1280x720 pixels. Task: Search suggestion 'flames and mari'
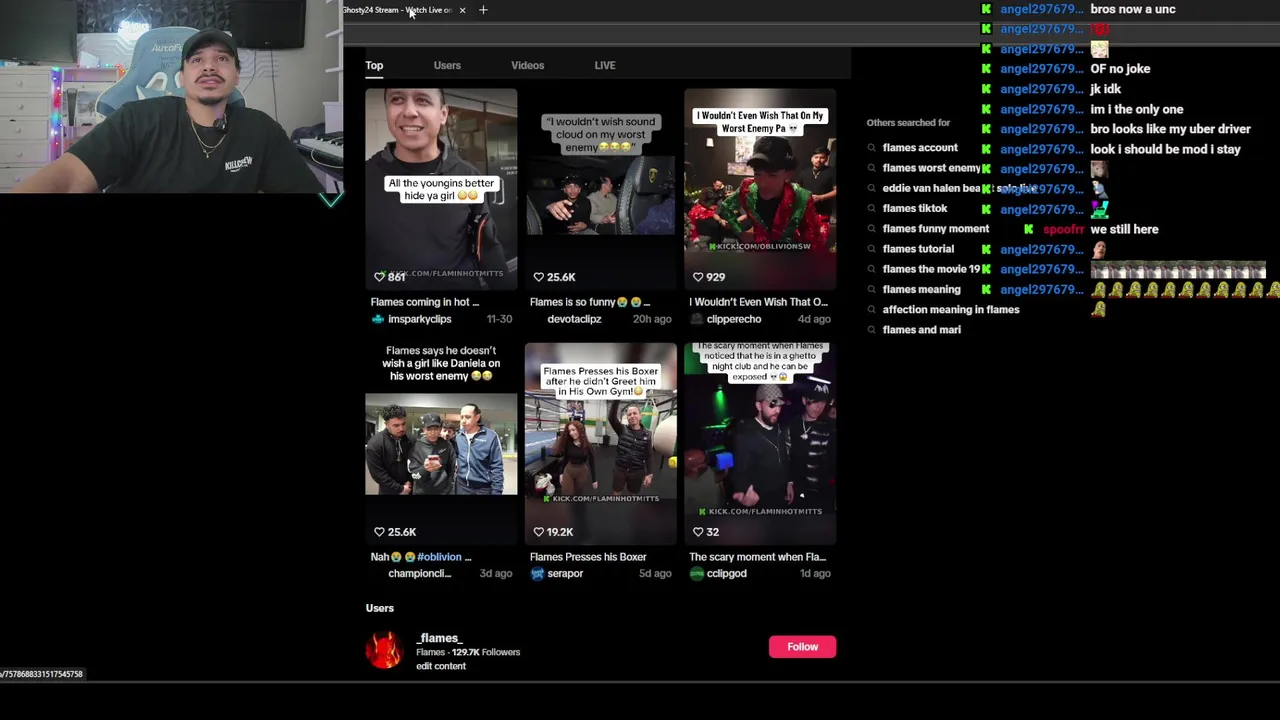pos(922,330)
